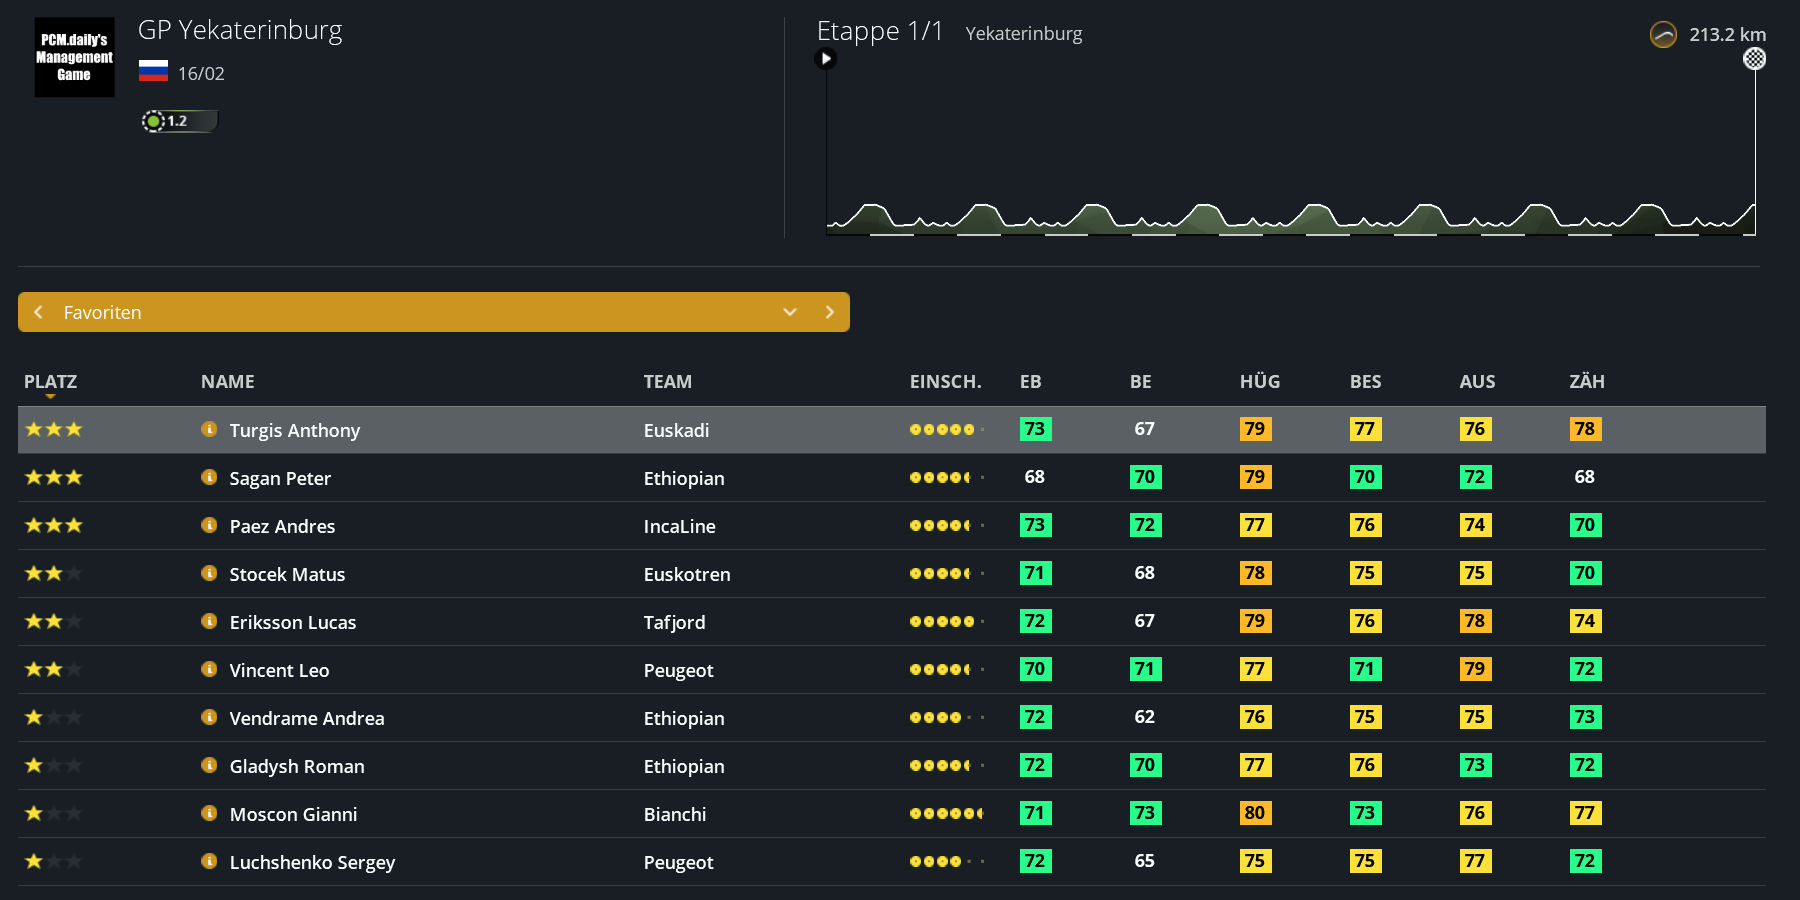Click the Russian flag icon

[153, 71]
